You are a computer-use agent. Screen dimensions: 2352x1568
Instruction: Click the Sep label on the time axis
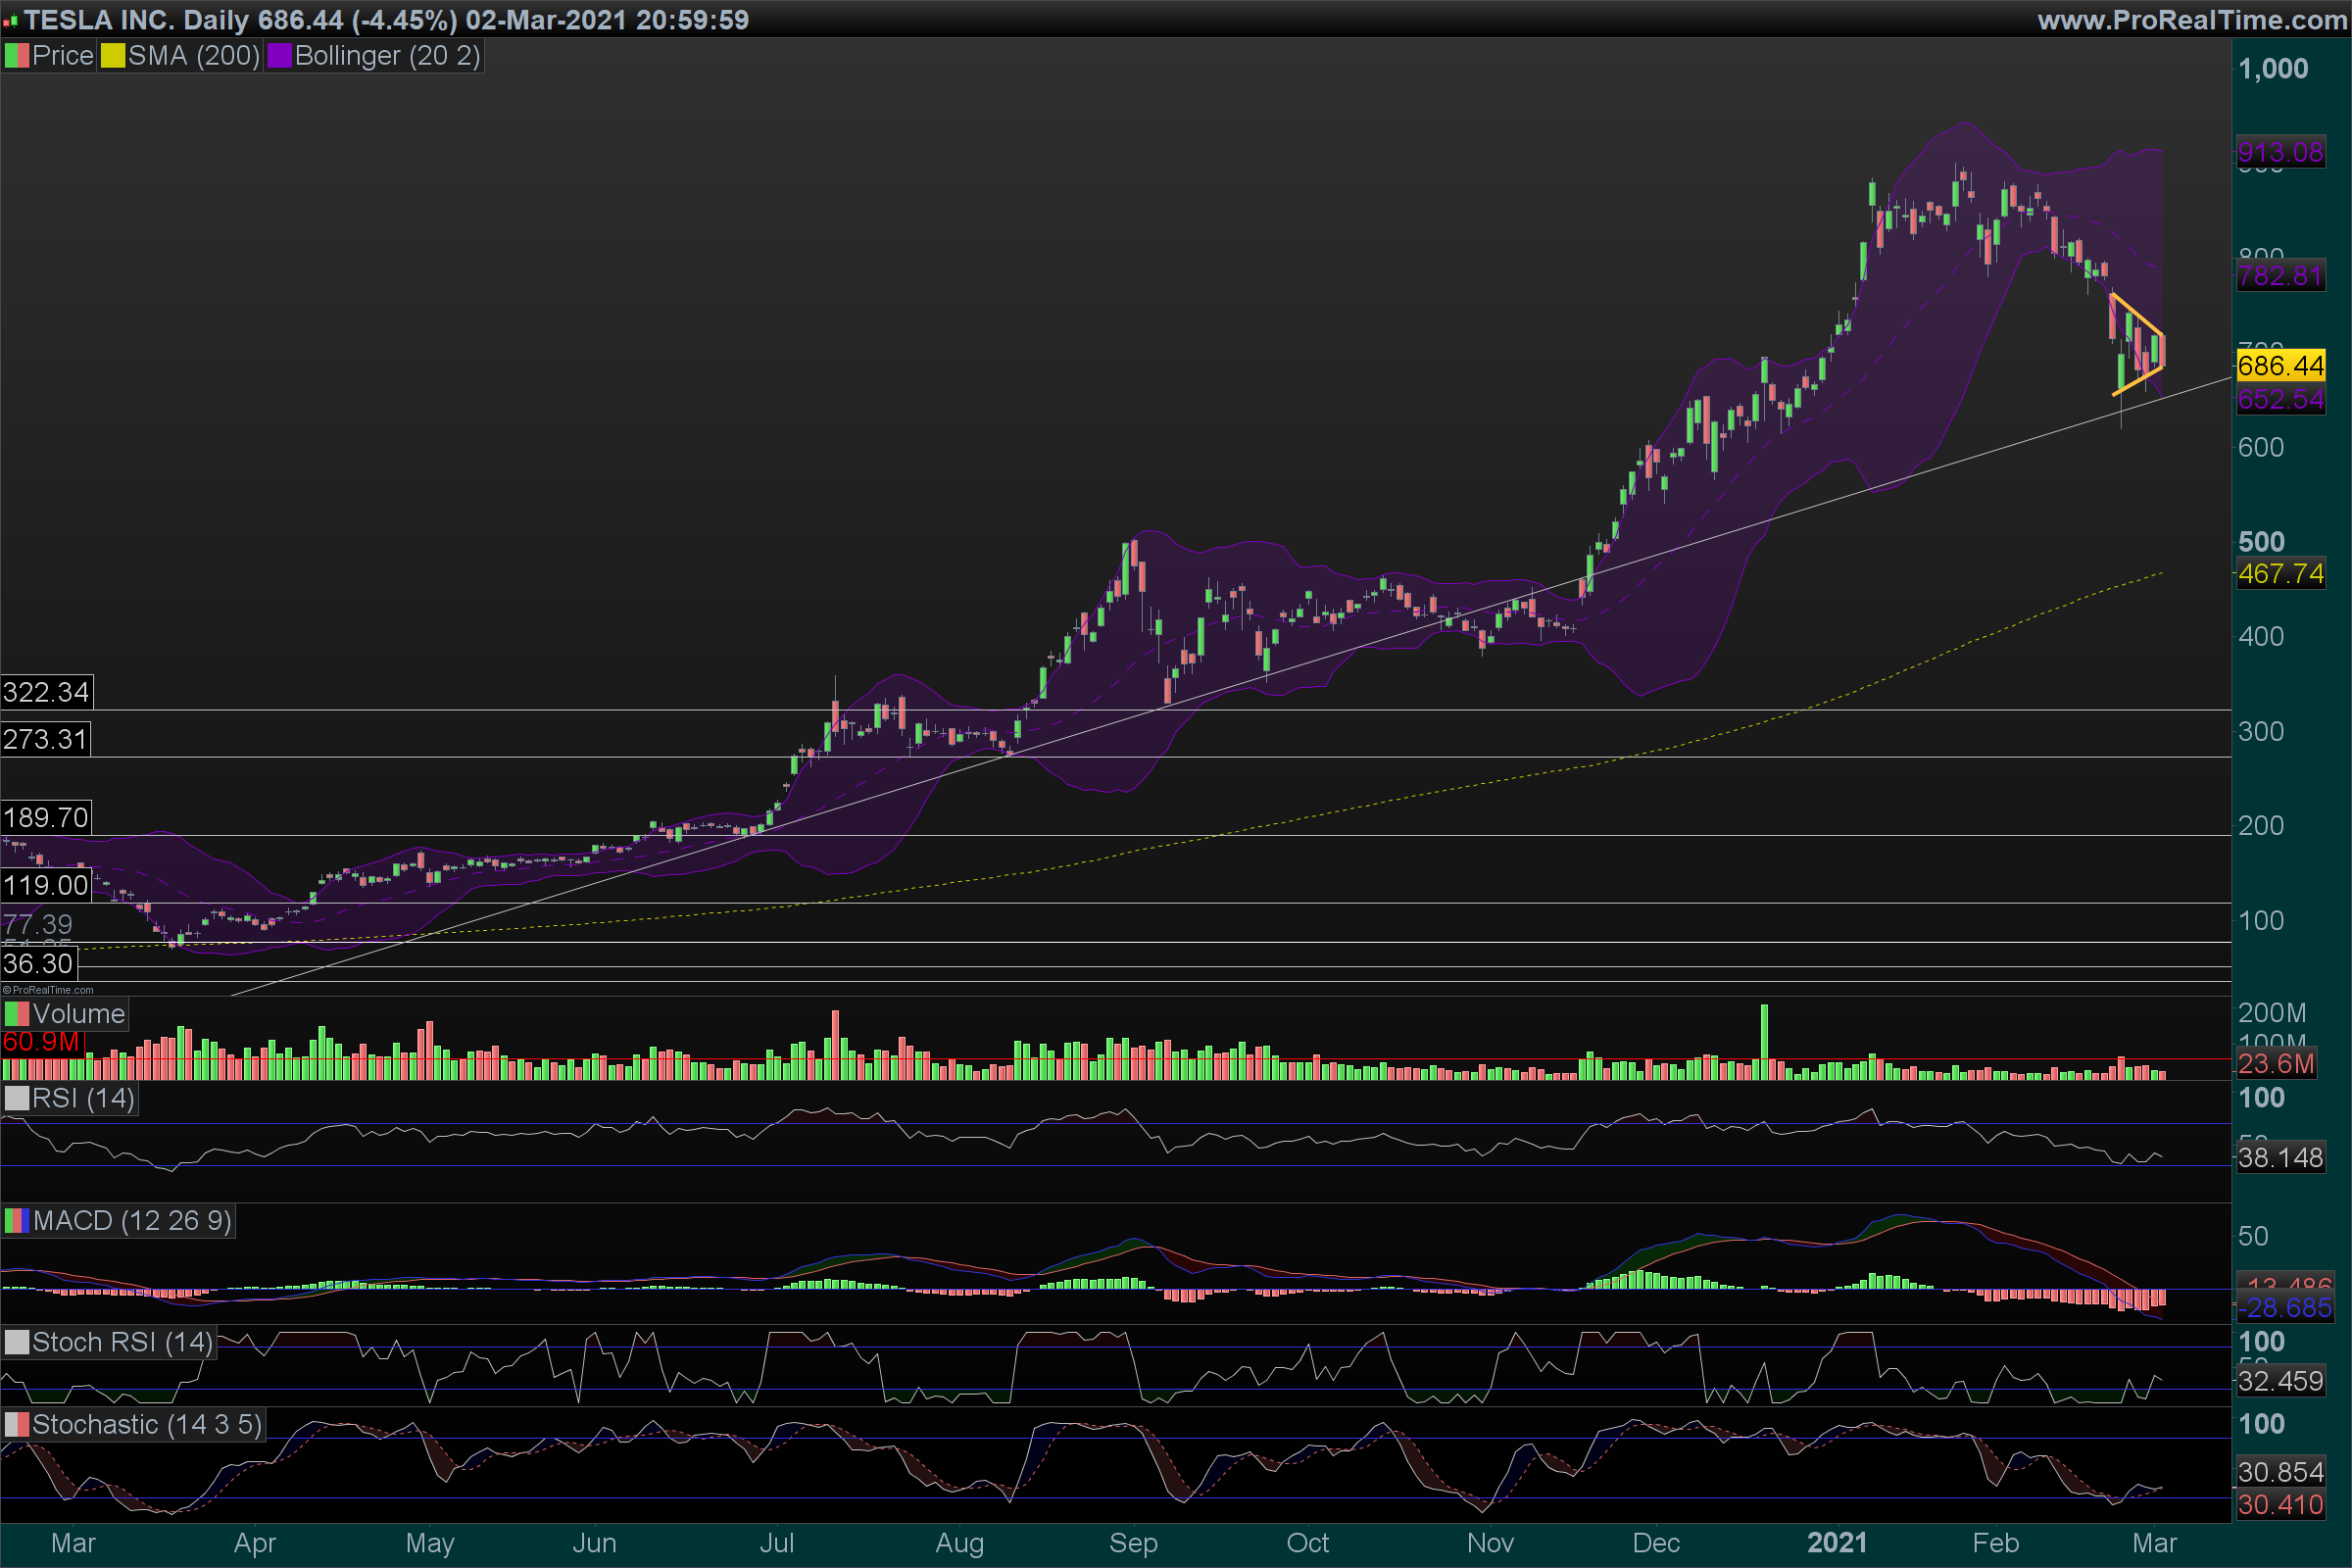(1133, 1542)
